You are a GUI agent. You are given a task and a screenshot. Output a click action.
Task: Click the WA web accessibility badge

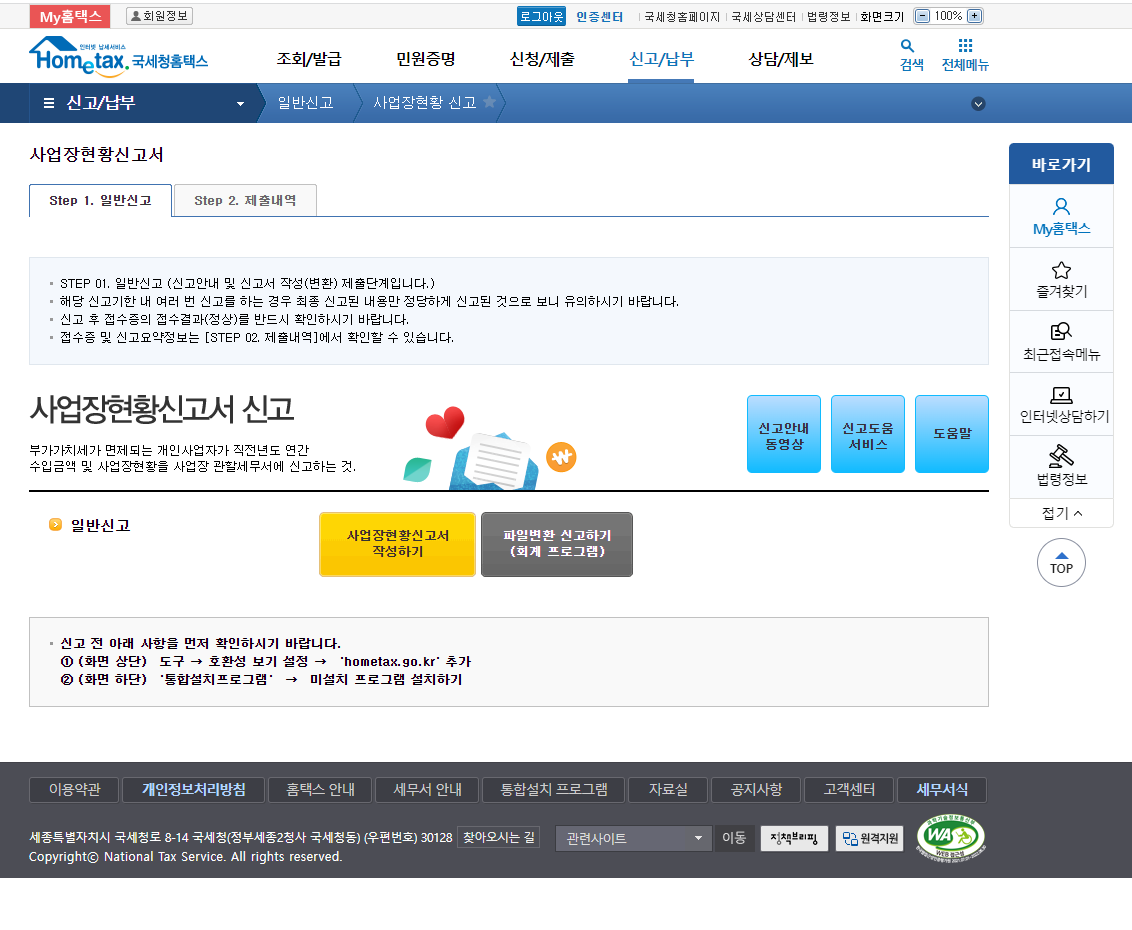pos(950,838)
